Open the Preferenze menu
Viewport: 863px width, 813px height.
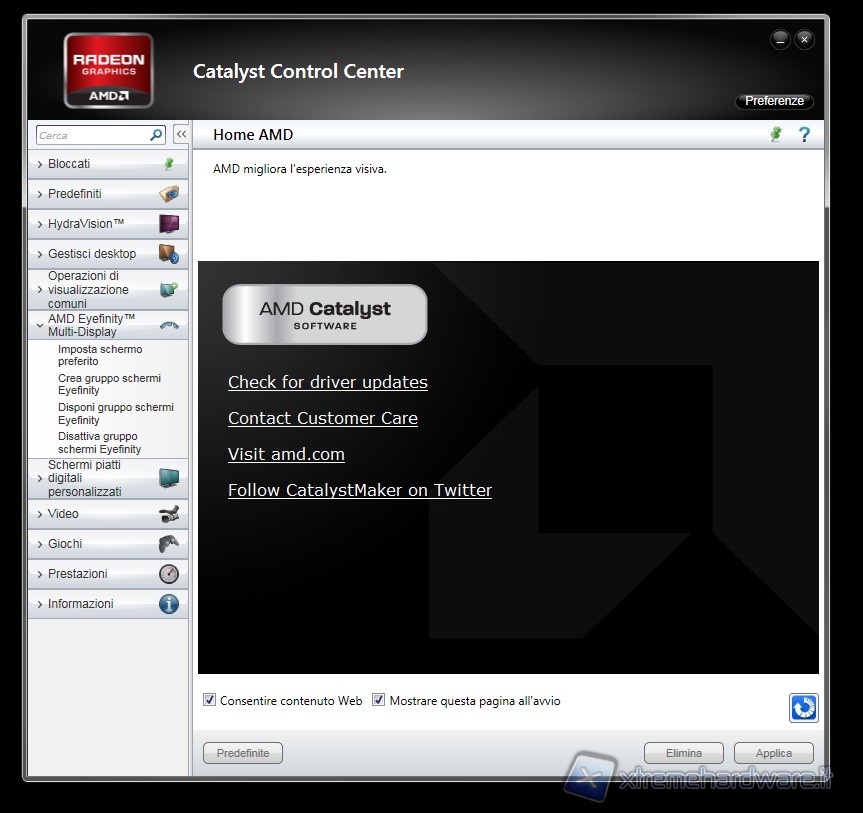pyautogui.click(x=774, y=101)
